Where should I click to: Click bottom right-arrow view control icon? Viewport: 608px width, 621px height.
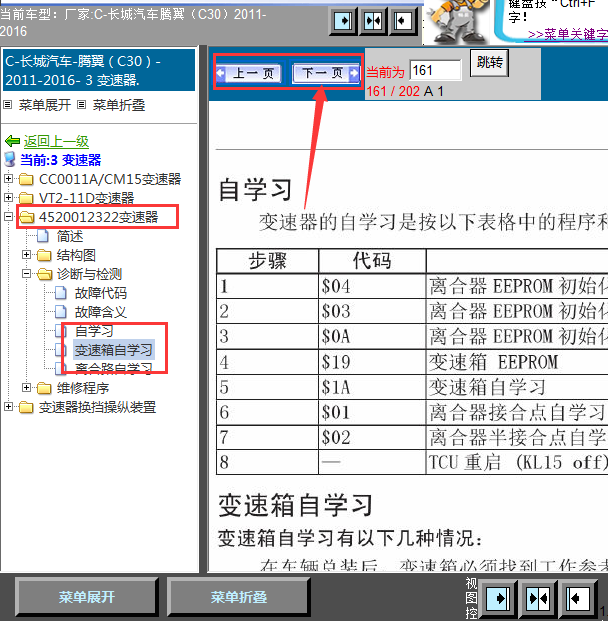coord(498,598)
